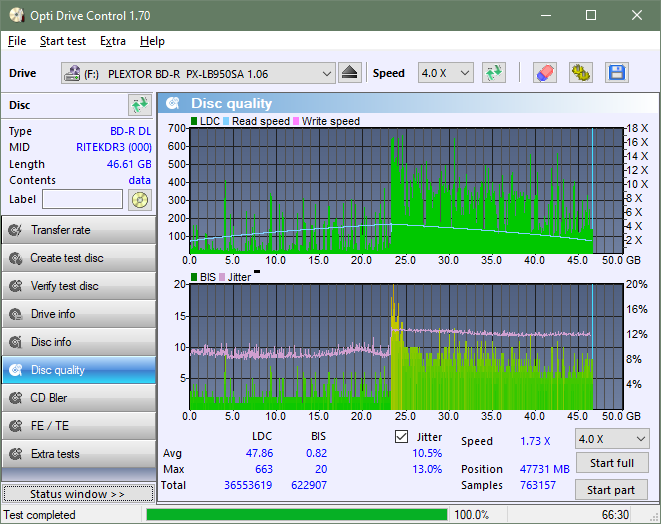
Task: Click the BIS Total value 622907
Action: (x=309, y=485)
